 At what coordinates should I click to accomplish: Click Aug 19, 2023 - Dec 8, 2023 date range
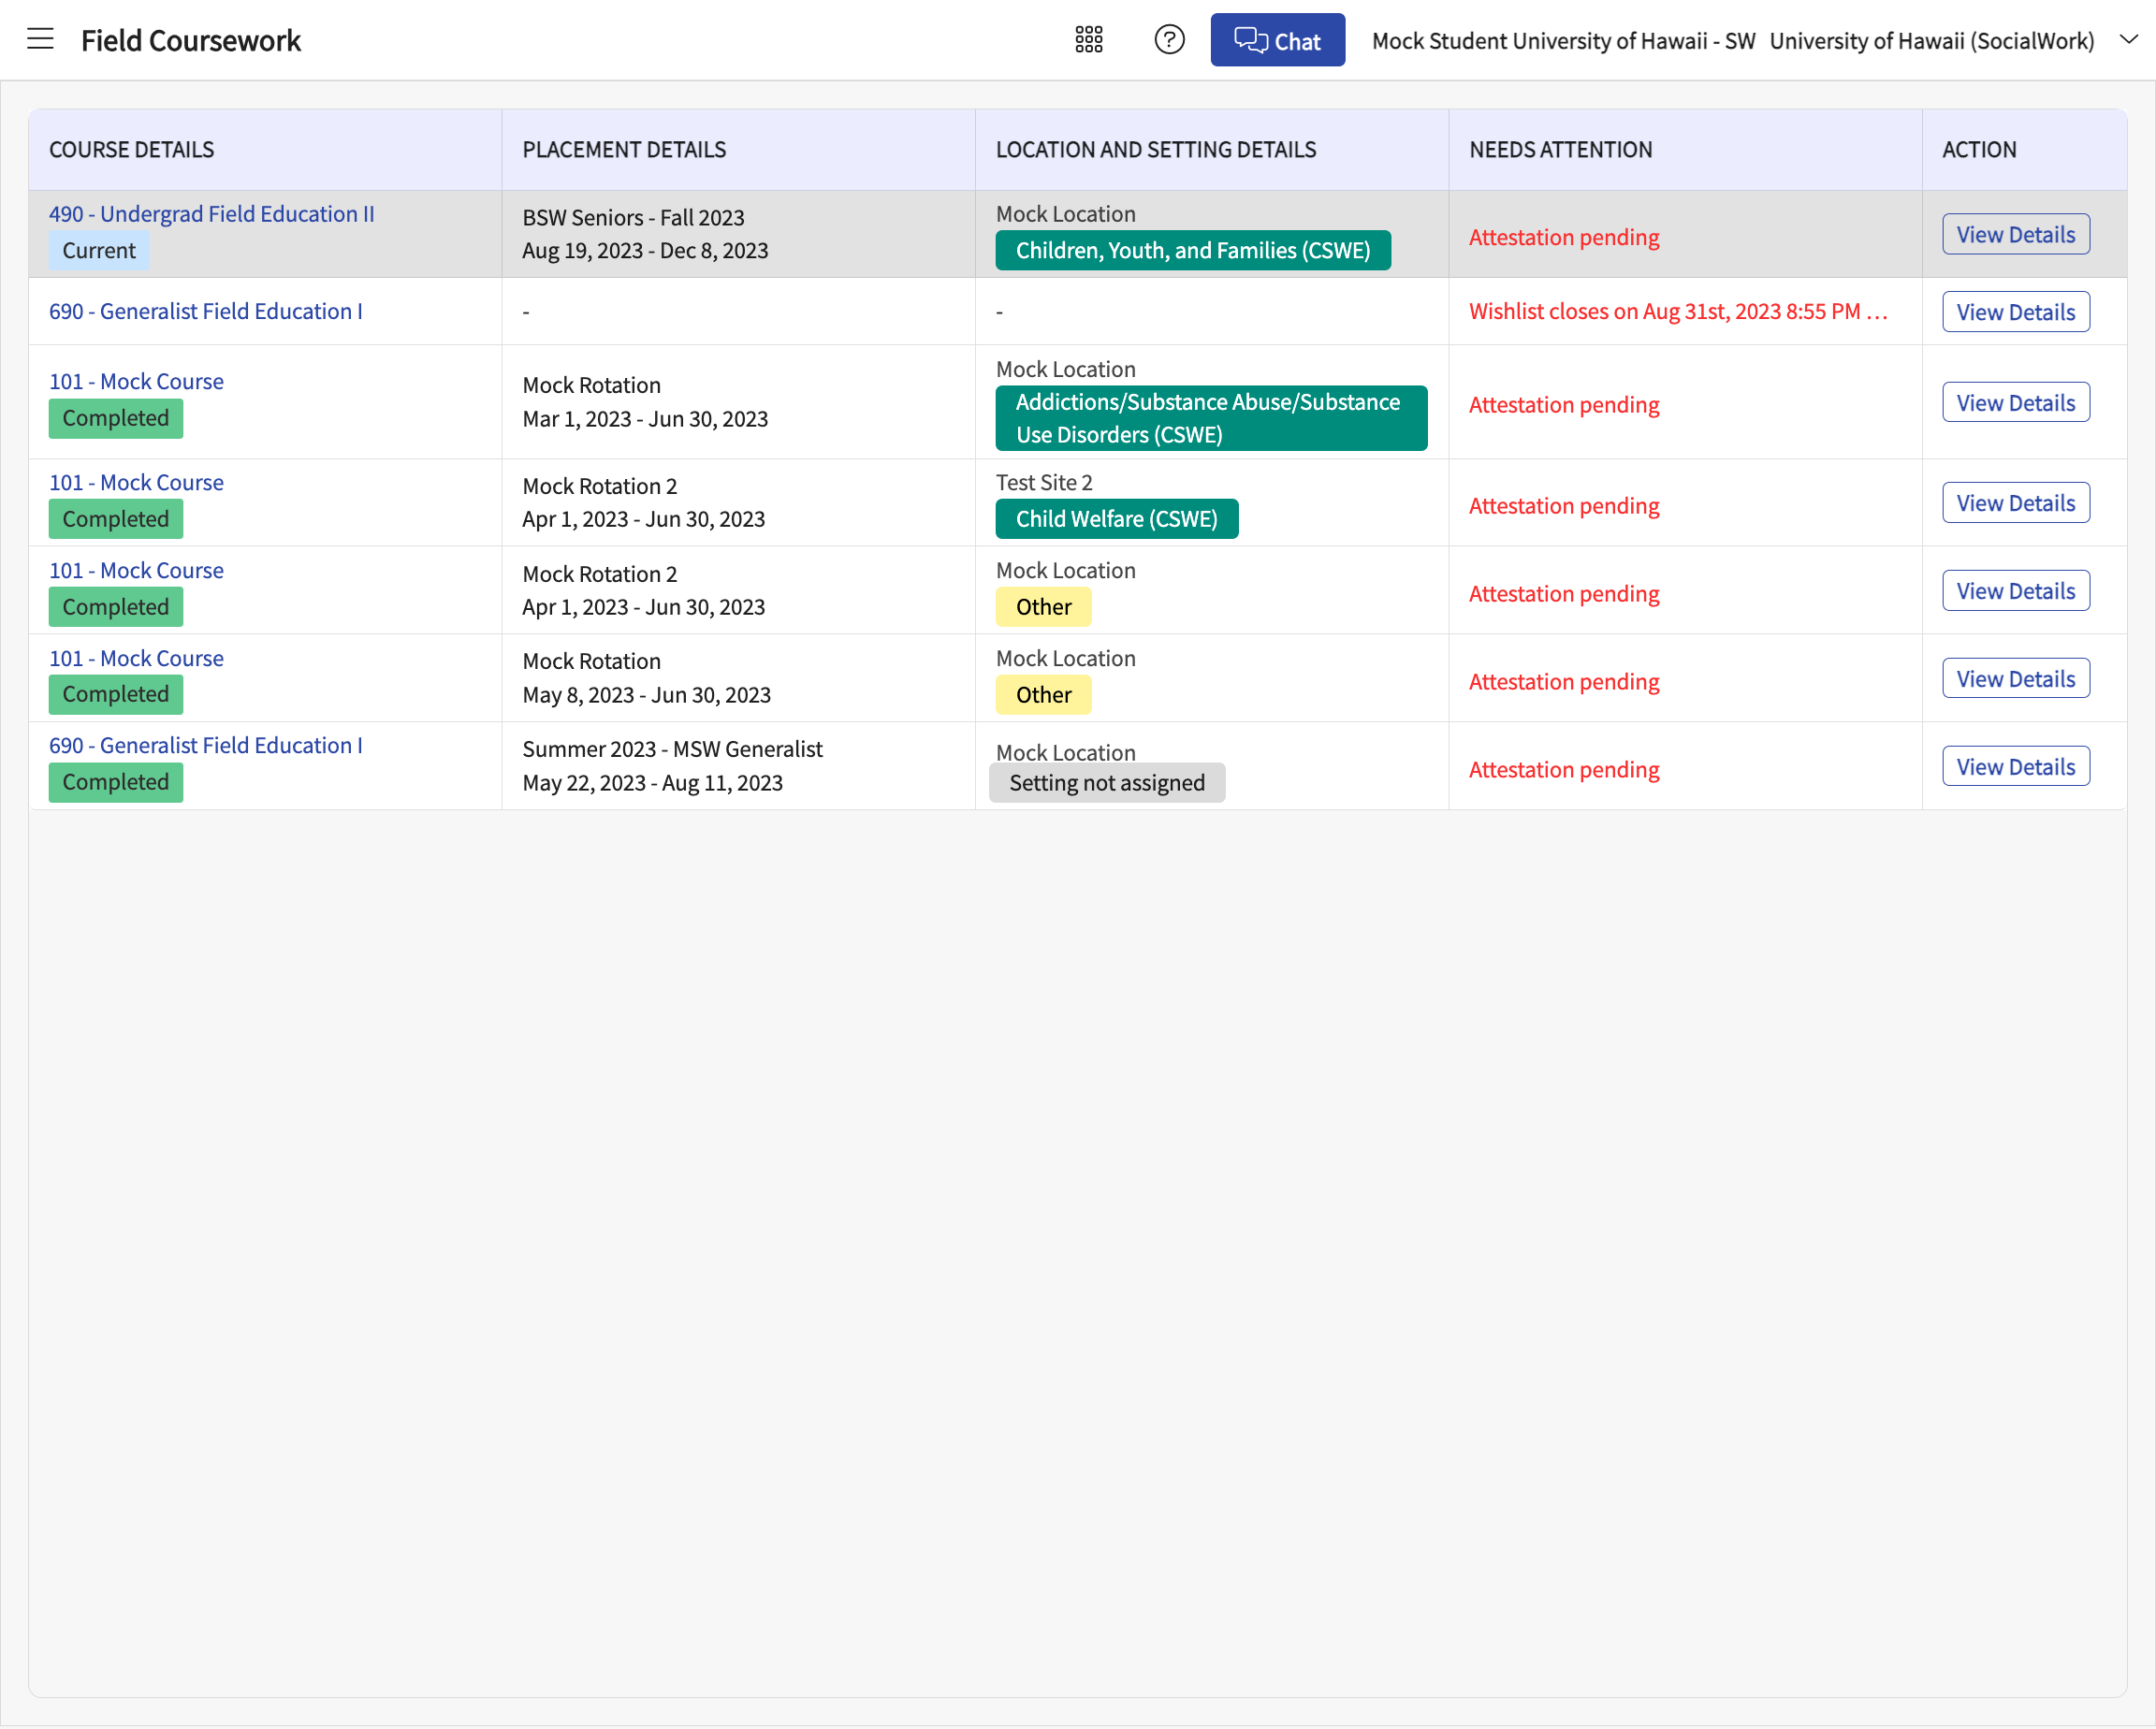645,250
